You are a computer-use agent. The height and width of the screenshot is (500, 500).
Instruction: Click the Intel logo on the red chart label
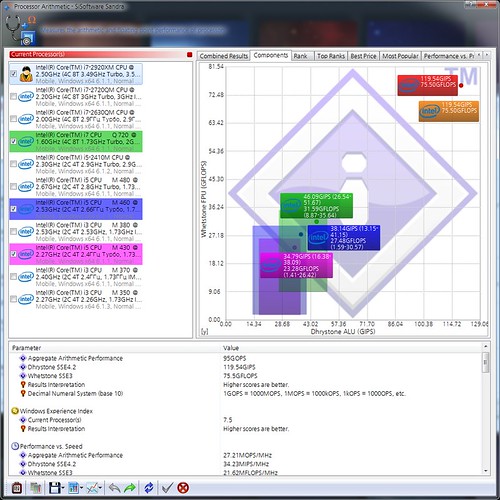pos(409,85)
